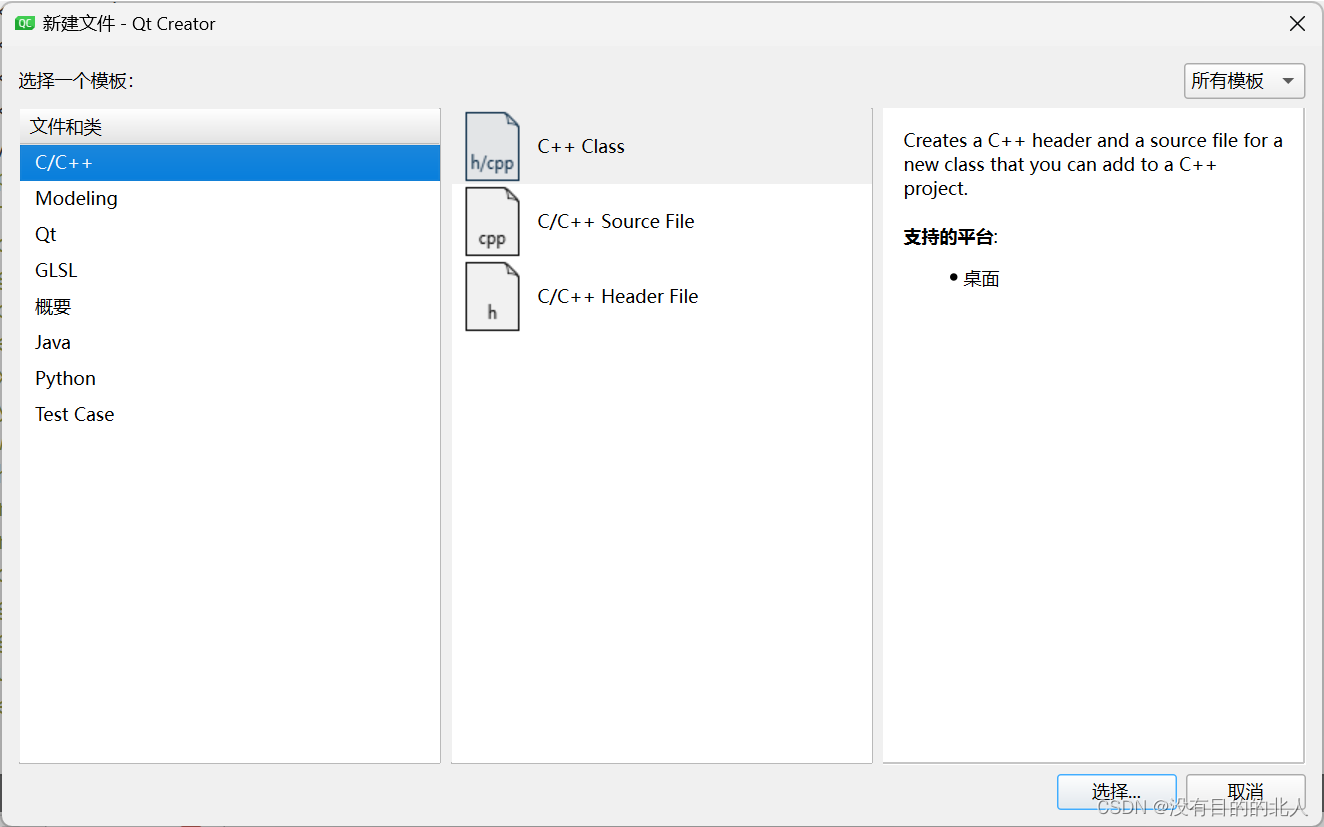This screenshot has width=1324, height=827.
Task: Click the 文件和类 list header
Action: tap(65, 126)
